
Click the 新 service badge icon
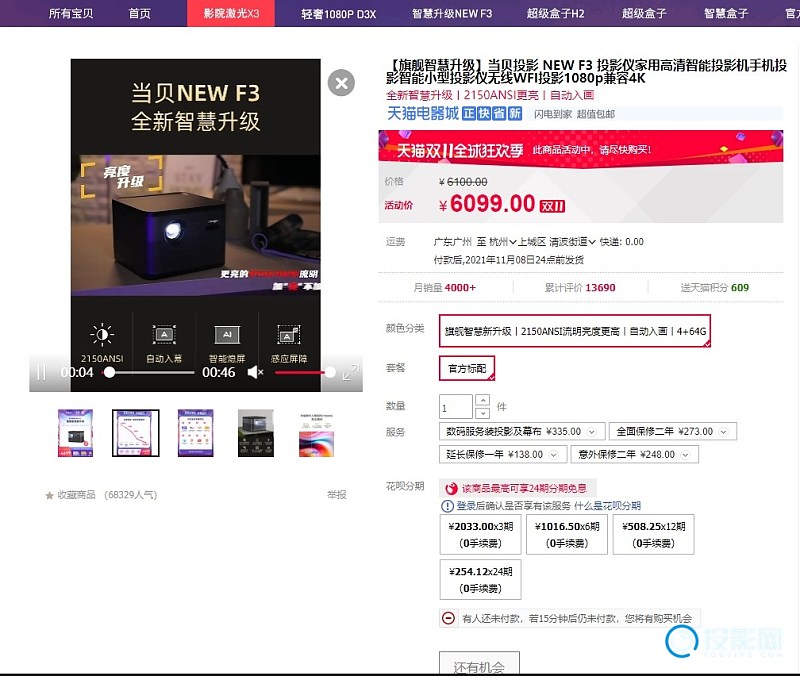point(515,113)
